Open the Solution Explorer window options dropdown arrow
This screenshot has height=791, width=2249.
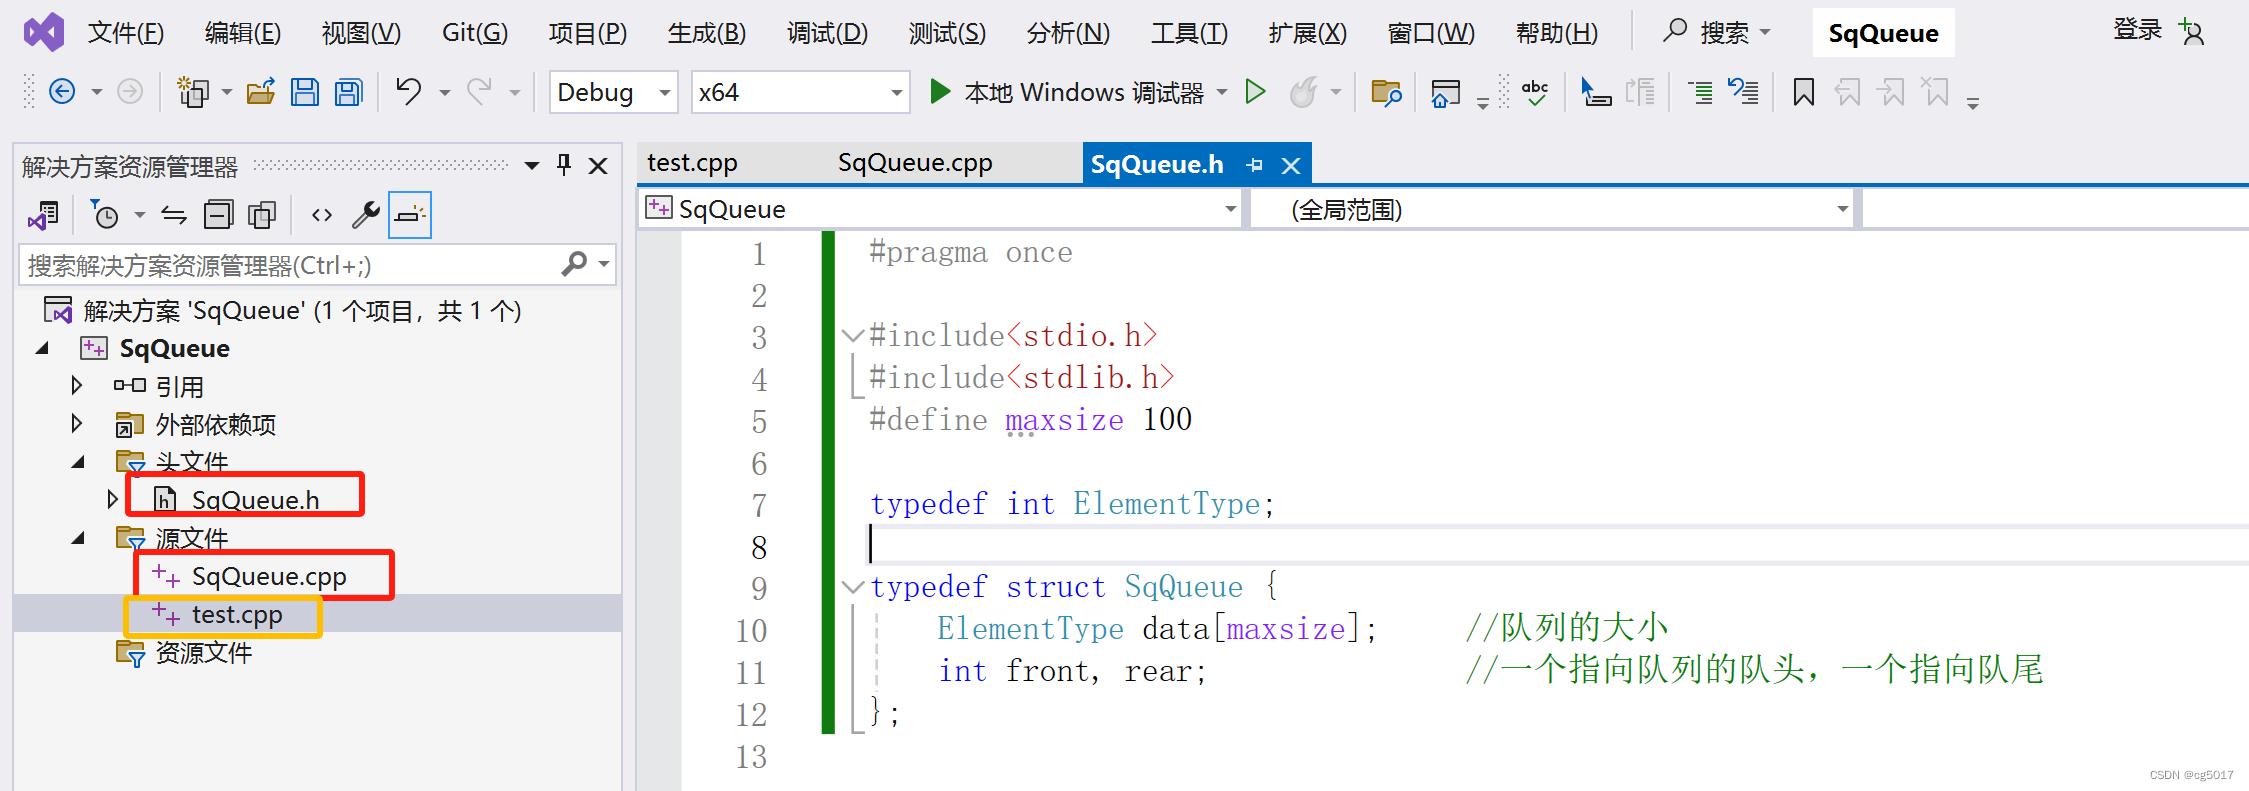tap(532, 165)
